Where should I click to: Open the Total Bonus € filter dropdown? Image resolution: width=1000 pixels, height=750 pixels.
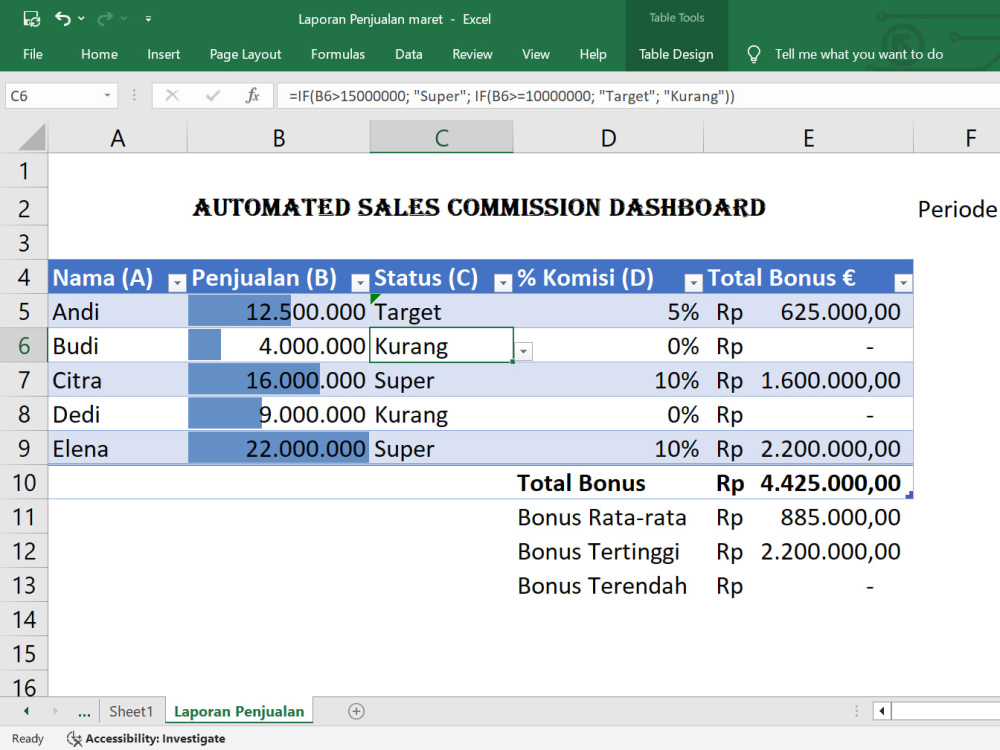point(903,282)
